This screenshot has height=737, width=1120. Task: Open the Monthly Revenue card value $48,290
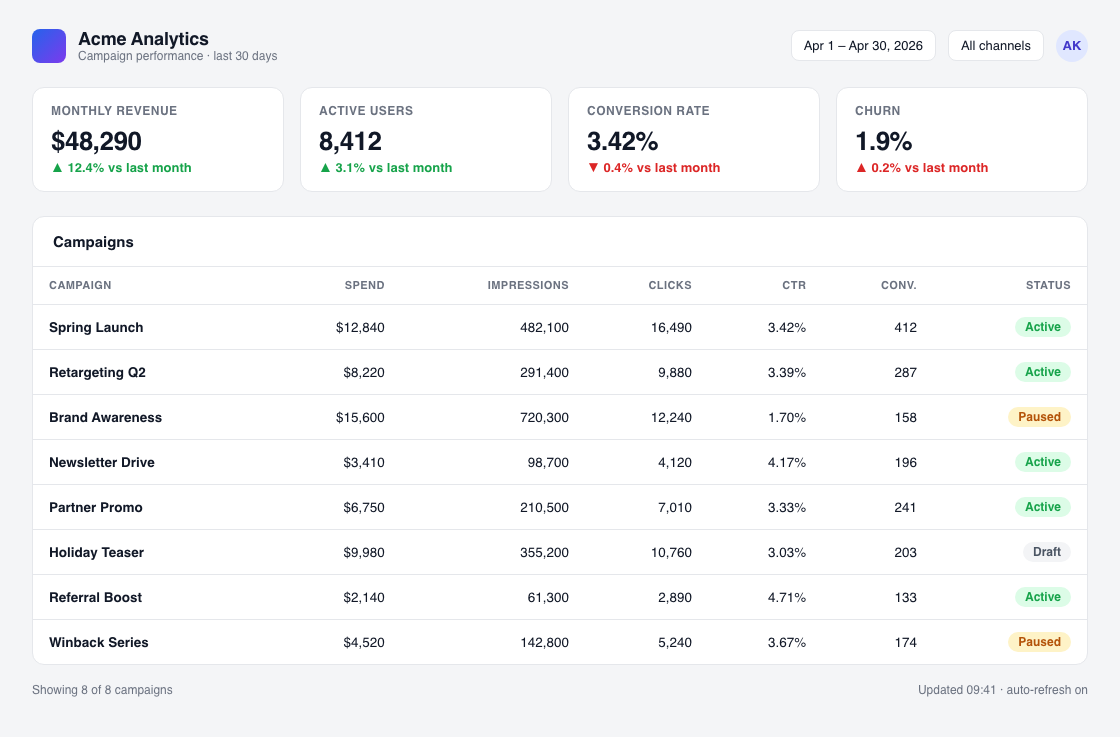tap(96, 141)
